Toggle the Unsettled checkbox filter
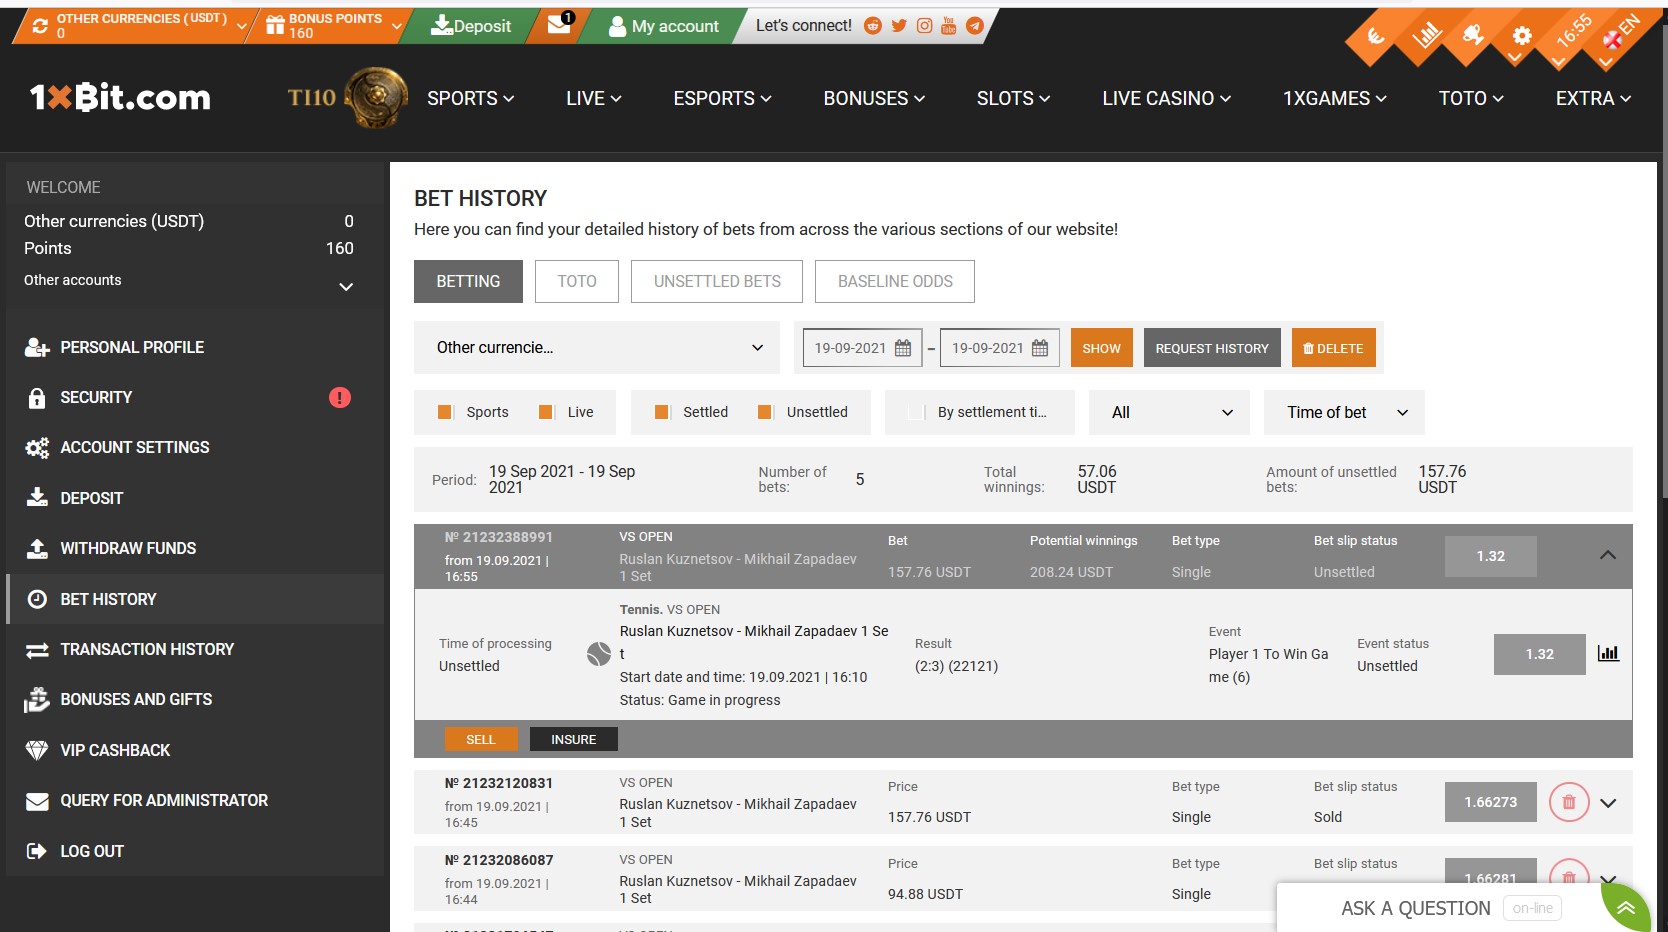Viewport: 1668px width, 932px height. coord(765,412)
